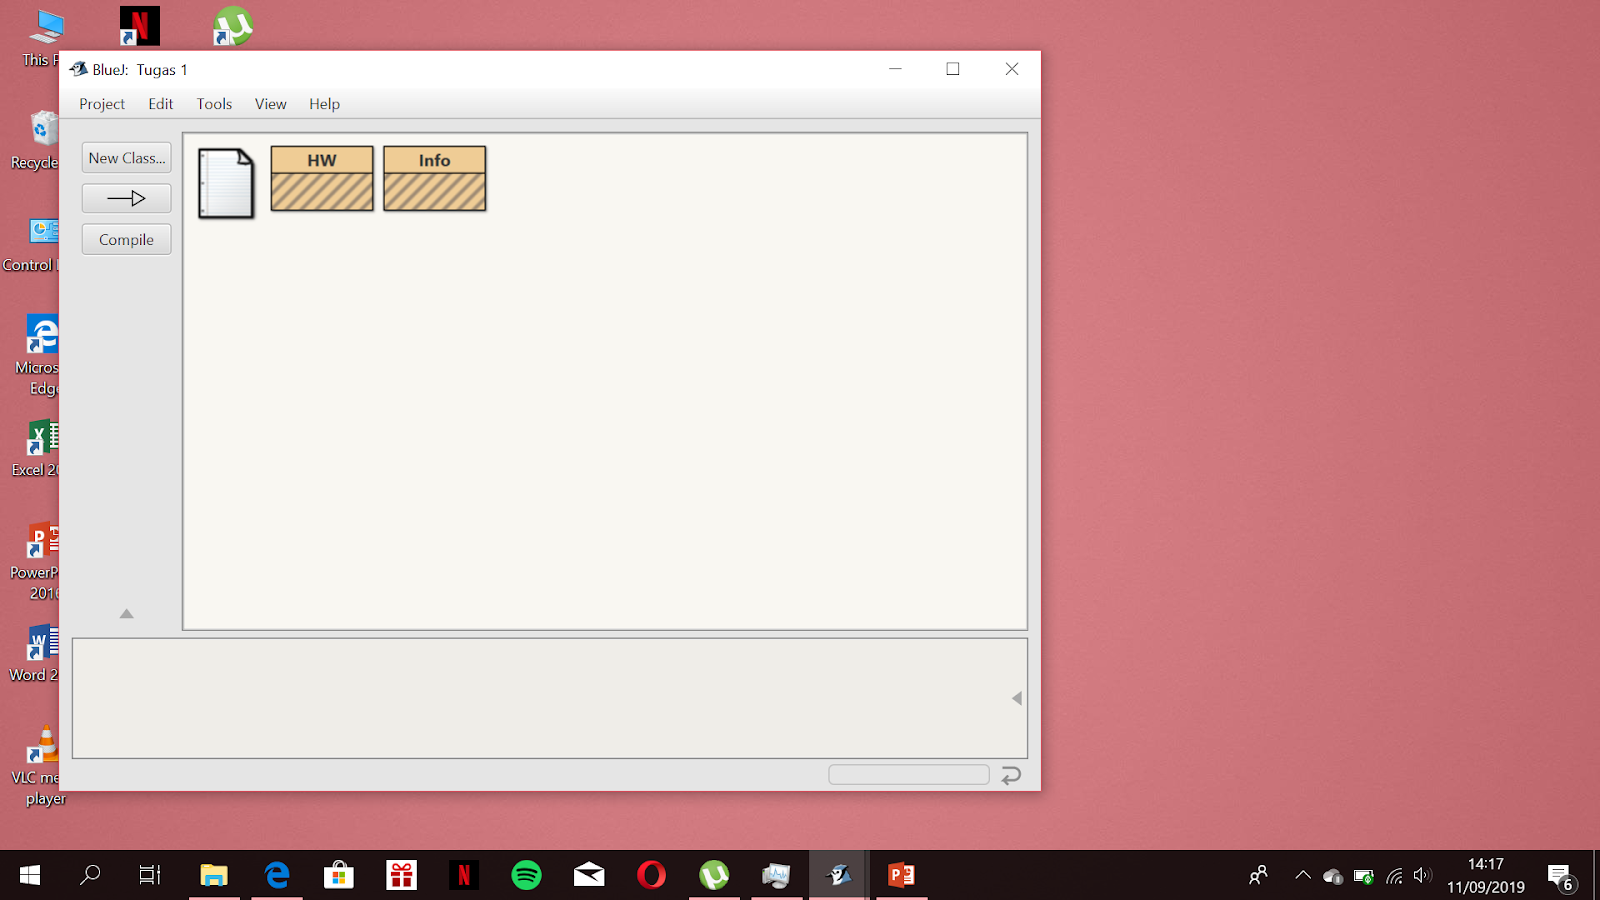Image resolution: width=1600 pixels, height=900 pixels.
Task: Open uTorrent from the taskbar
Action: pyautogui.click(x=714, y=875)
